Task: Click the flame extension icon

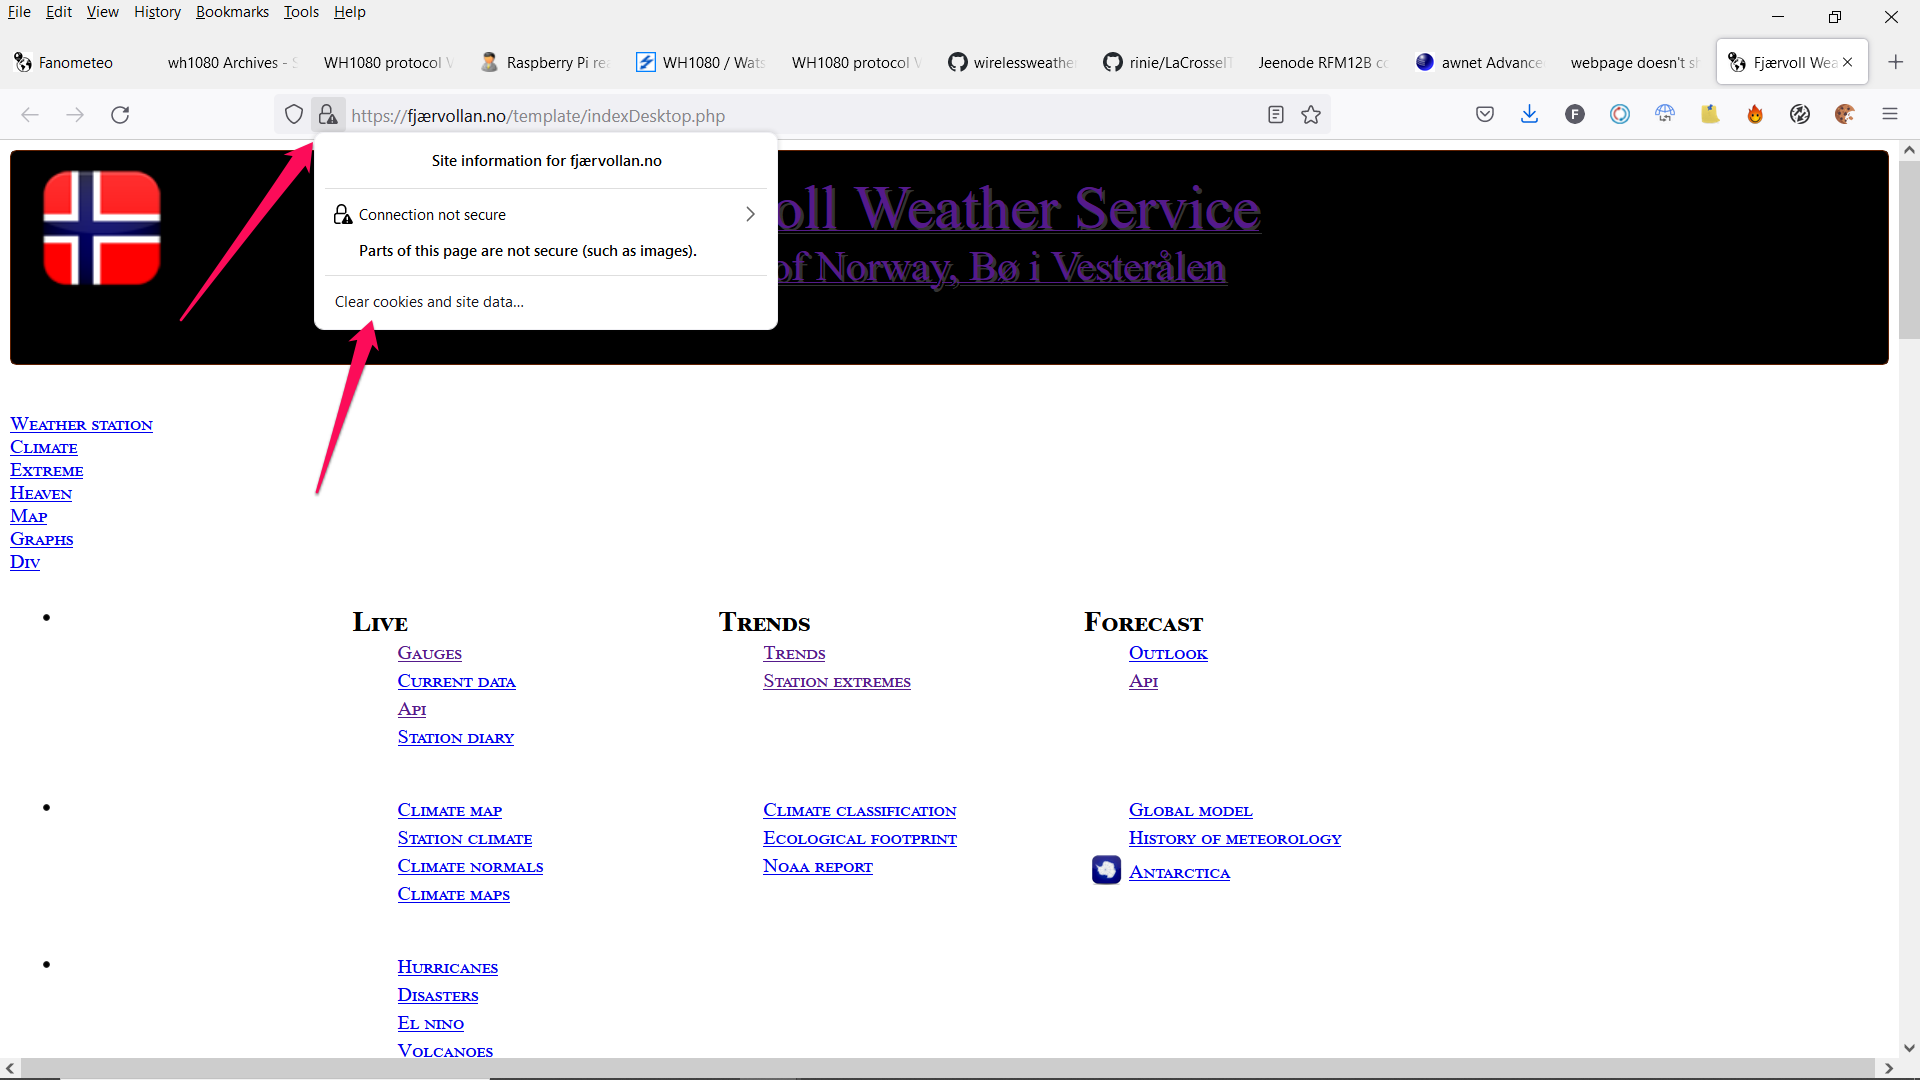Action: coord(1755,115)
